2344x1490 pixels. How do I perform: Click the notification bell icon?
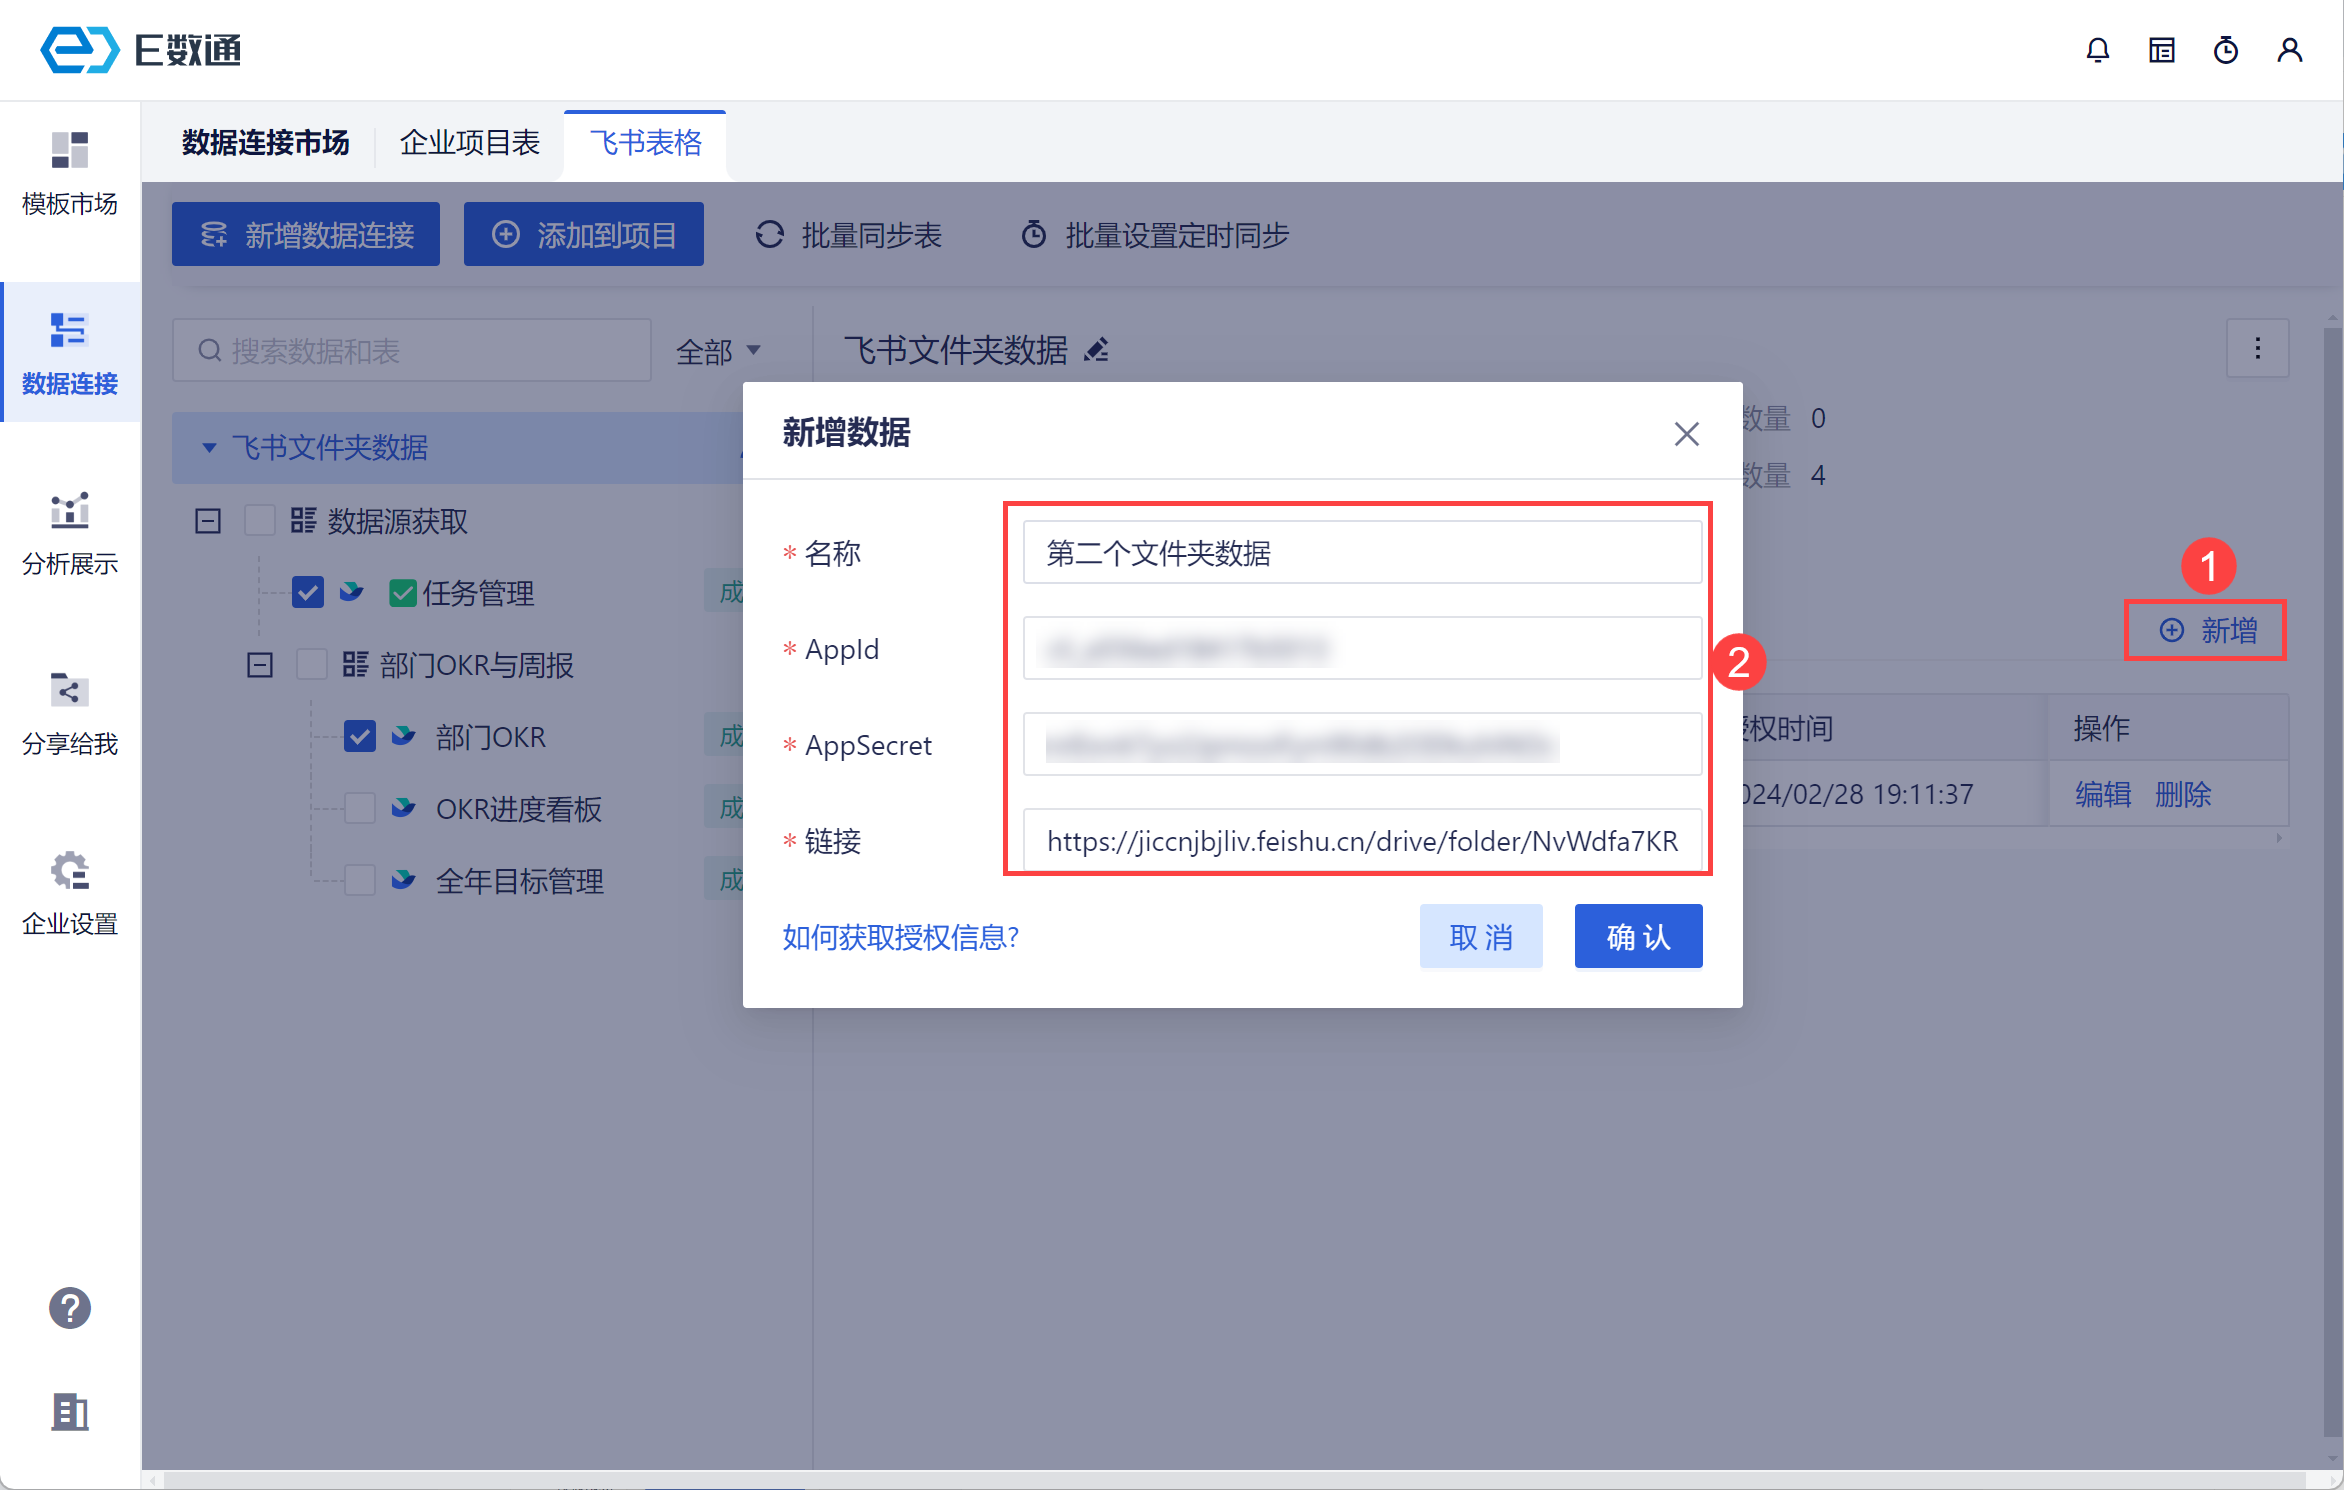(2097, 50)
